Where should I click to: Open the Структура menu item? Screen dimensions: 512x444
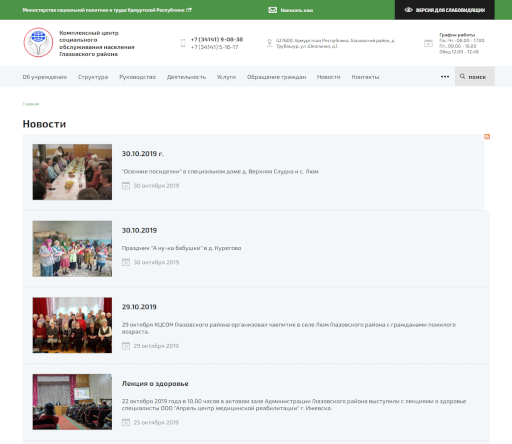click(93, 77)
